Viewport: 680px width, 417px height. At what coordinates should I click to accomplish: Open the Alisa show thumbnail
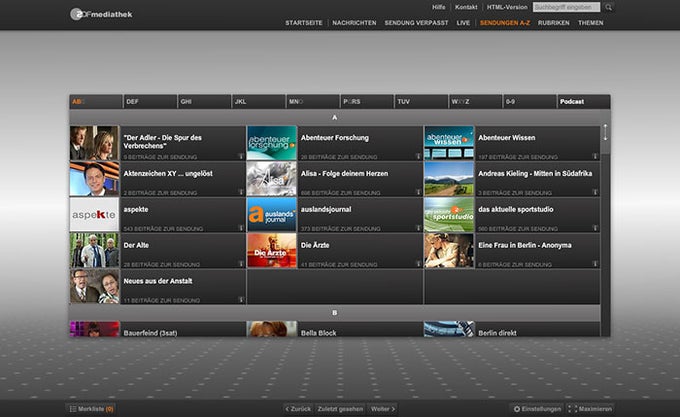point(272,179)
